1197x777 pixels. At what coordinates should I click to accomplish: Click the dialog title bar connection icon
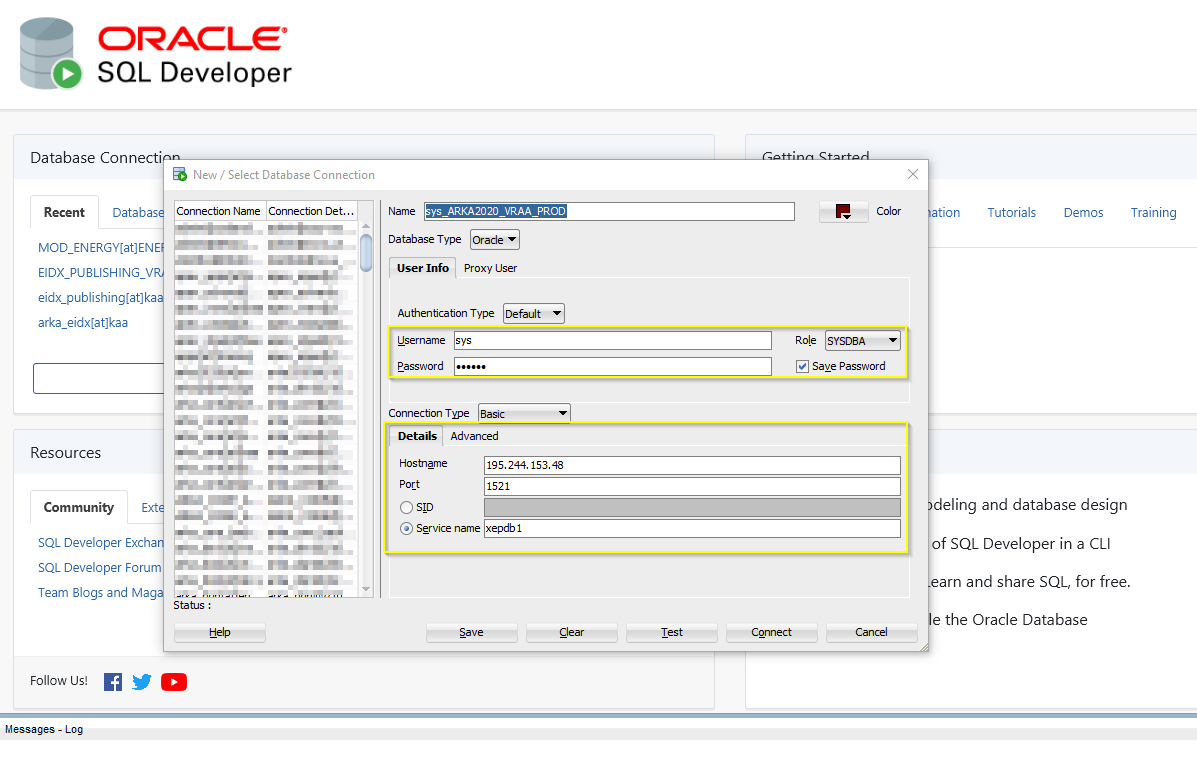(x=180, y=175)
